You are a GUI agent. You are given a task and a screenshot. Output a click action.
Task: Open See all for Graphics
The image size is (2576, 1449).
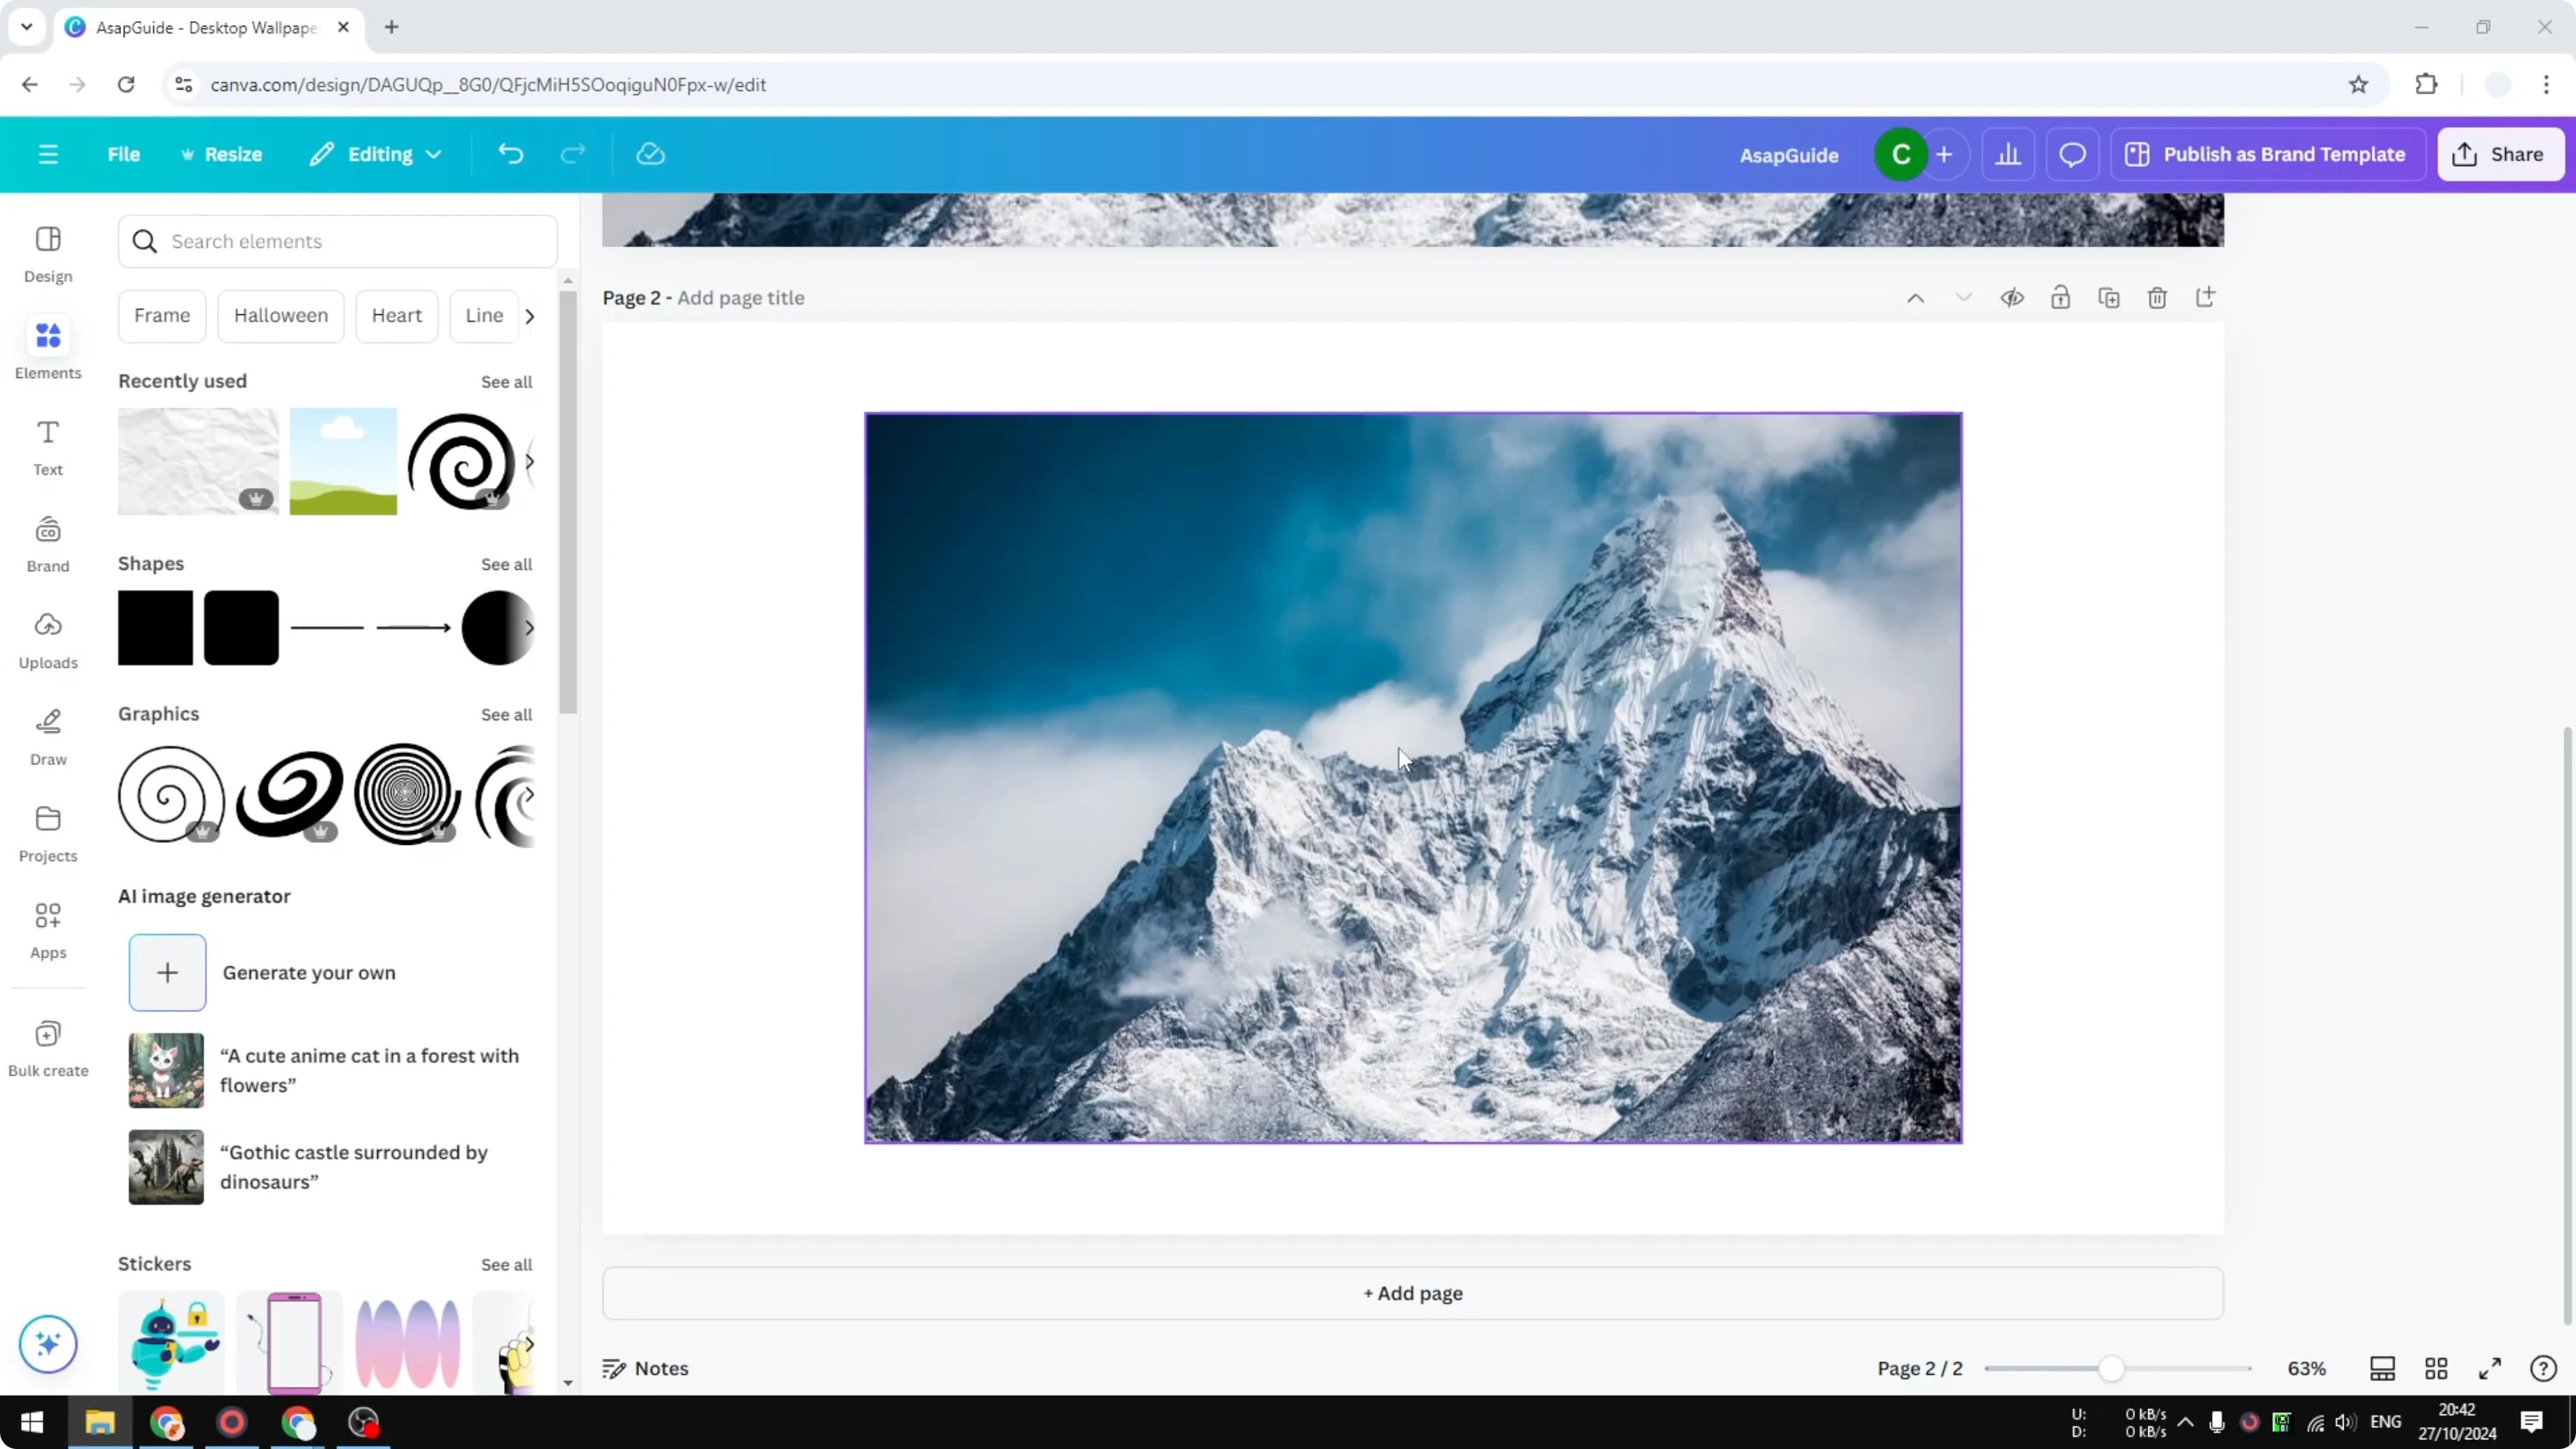[506, 714]
